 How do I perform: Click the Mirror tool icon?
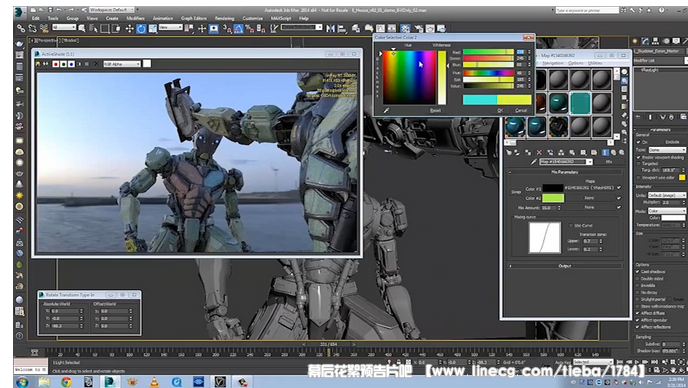click(331, 29)
